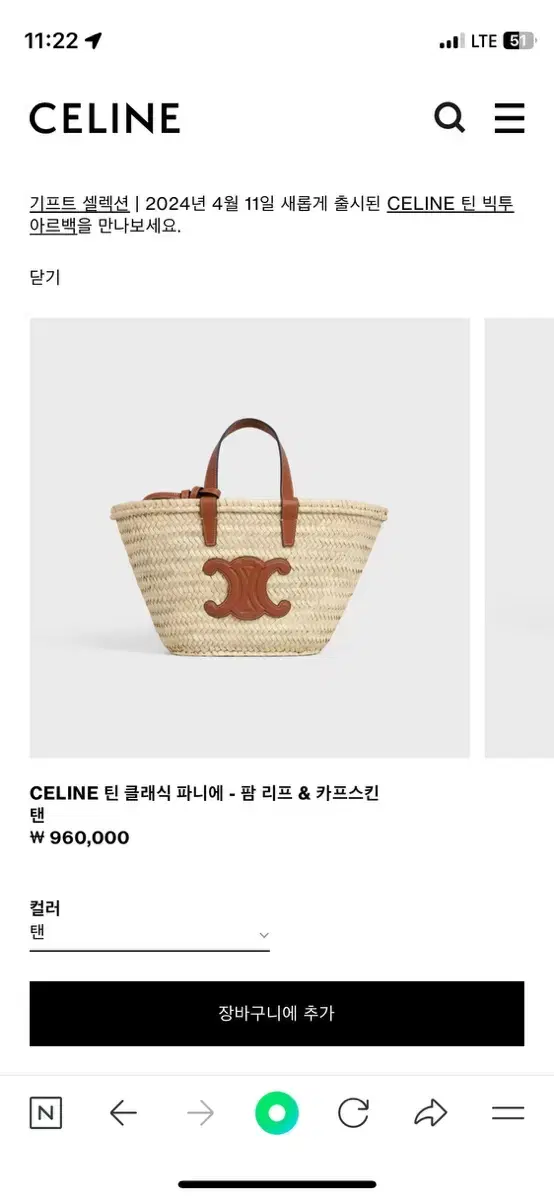The image size is (554, 1200).
Task: Go back with the left arrow
Action: (123, 1113)
